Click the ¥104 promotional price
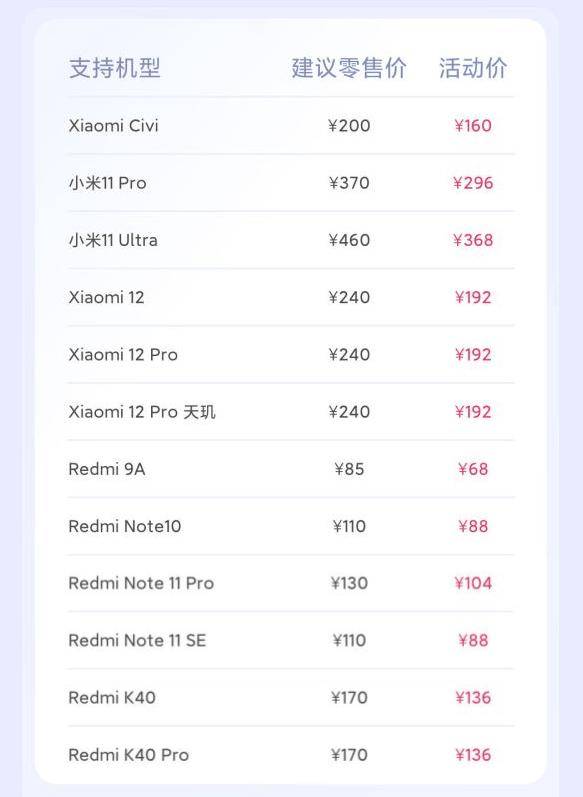The width and height of the screenshot is (583, 797). [473, 583]
